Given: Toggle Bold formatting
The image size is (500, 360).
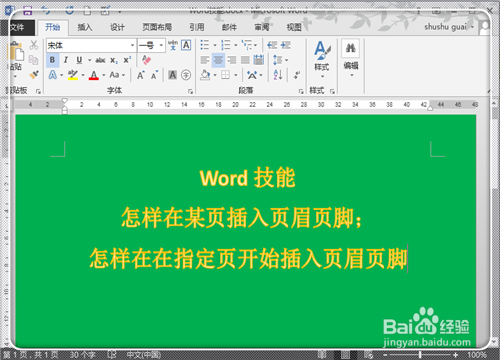Looking at the screenshot, I should coord(52,60).
